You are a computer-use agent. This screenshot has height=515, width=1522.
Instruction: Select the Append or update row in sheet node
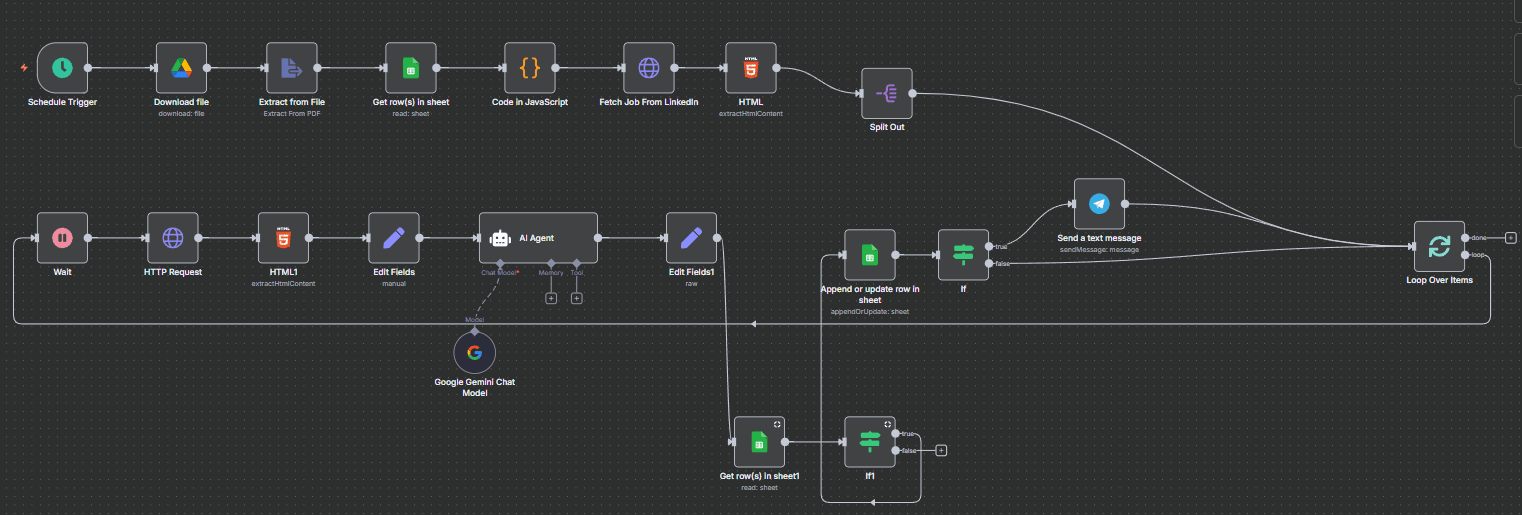pyautogui.click(x=870, y=255)
